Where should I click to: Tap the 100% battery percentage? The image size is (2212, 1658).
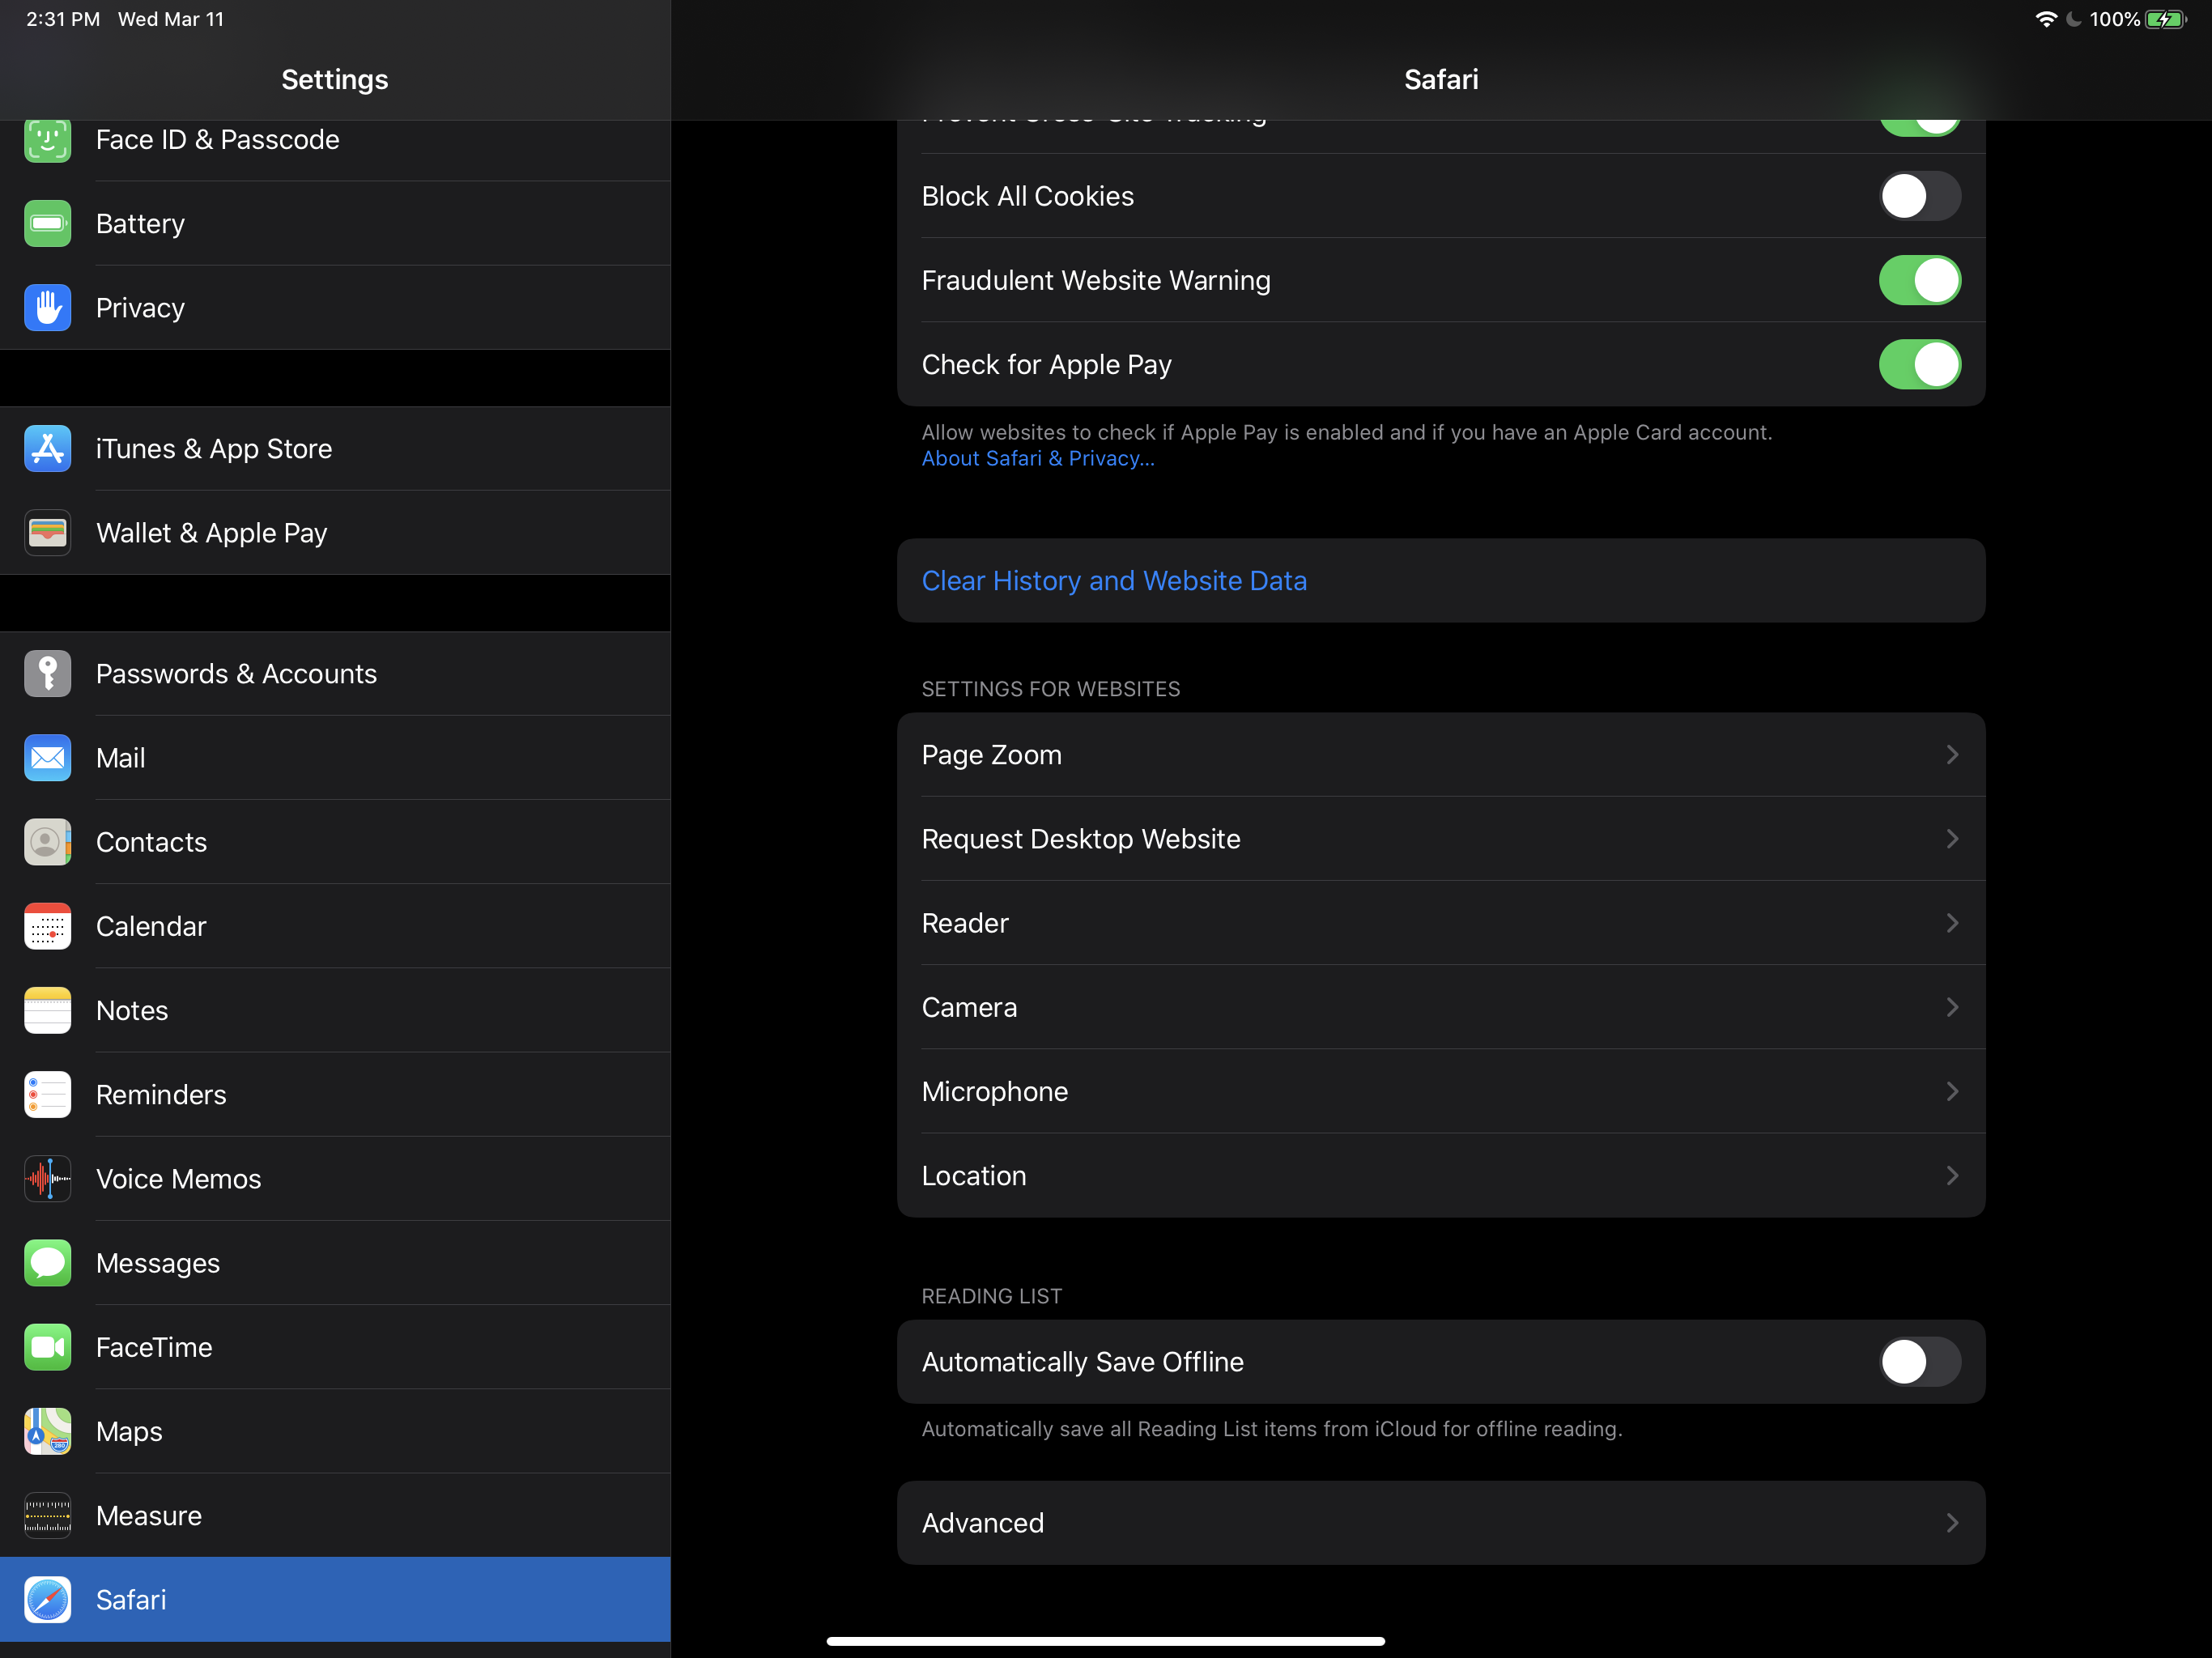pyautogui.click(x=2114, y=19)
